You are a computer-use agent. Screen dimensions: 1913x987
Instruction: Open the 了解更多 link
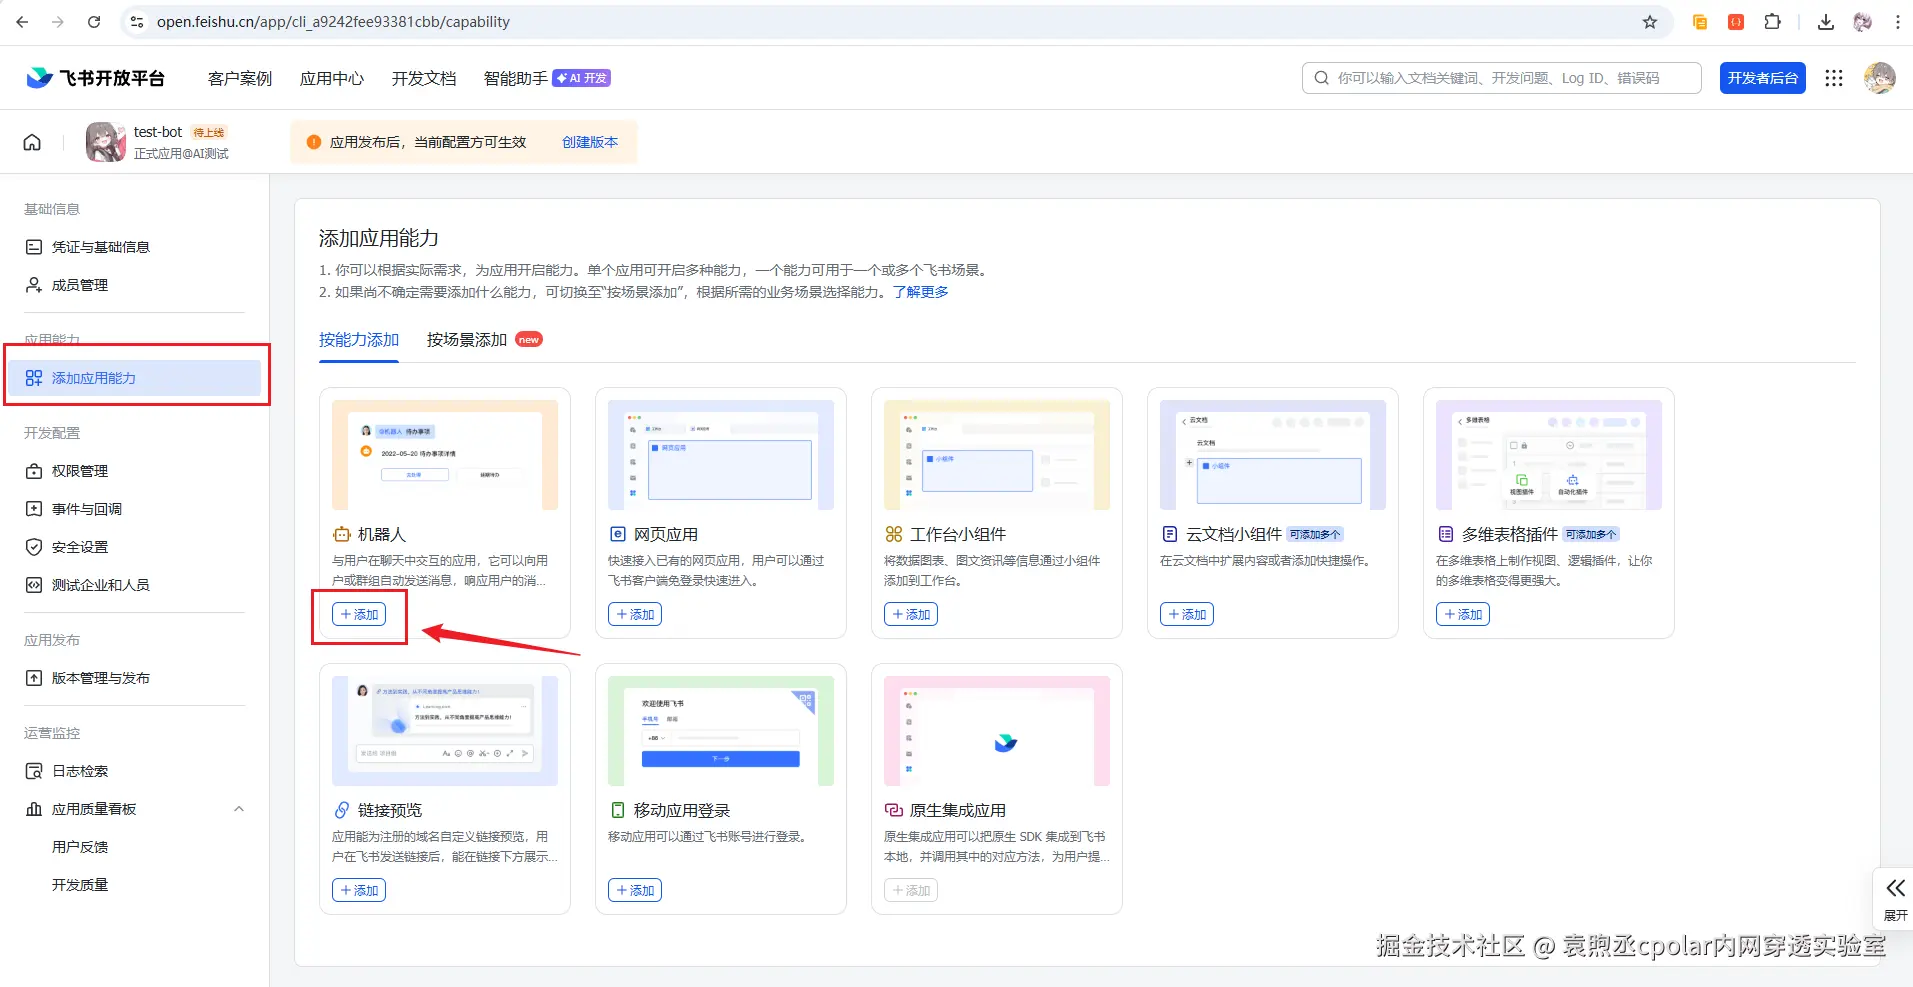921,292
